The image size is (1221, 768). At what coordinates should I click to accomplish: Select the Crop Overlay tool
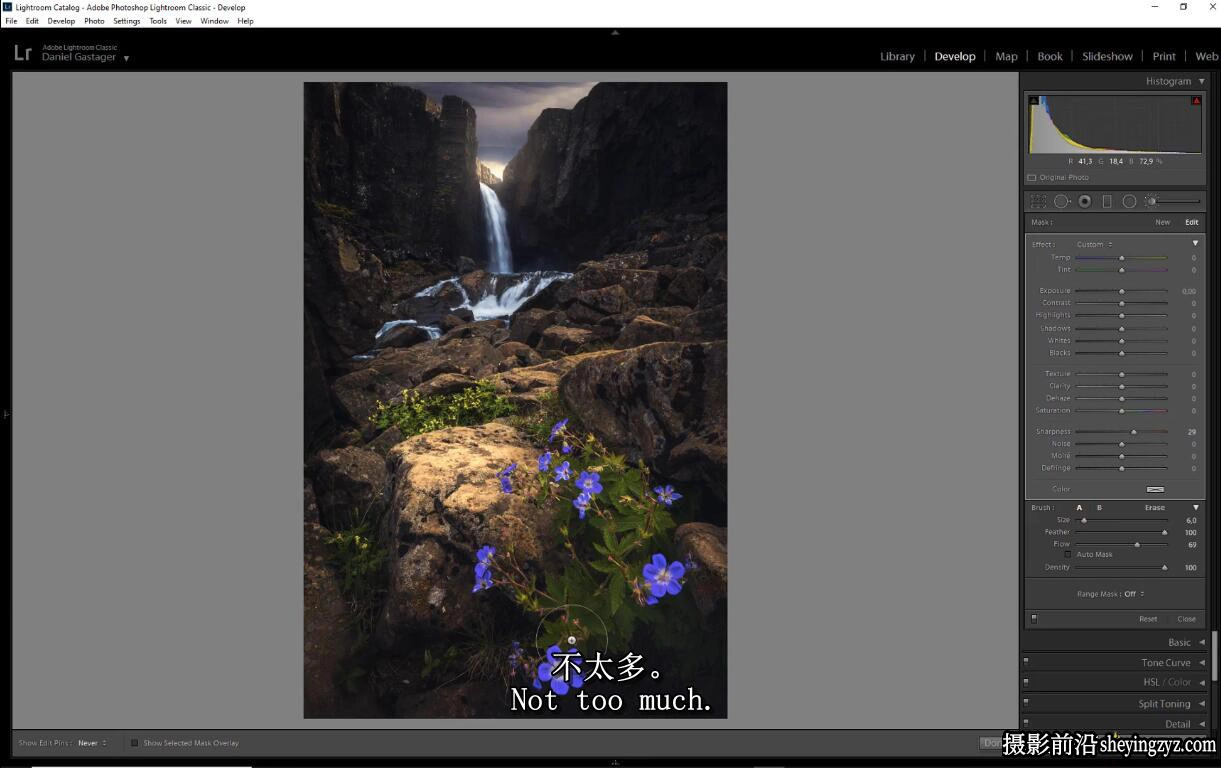click(1038, 201)
